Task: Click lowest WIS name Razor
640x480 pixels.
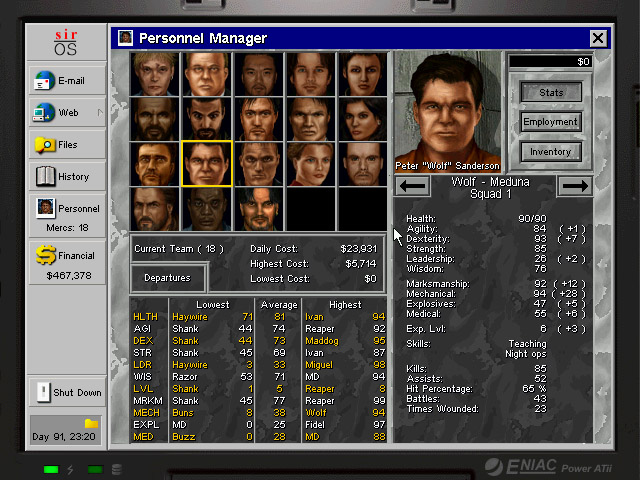Action: pos(184,377)
